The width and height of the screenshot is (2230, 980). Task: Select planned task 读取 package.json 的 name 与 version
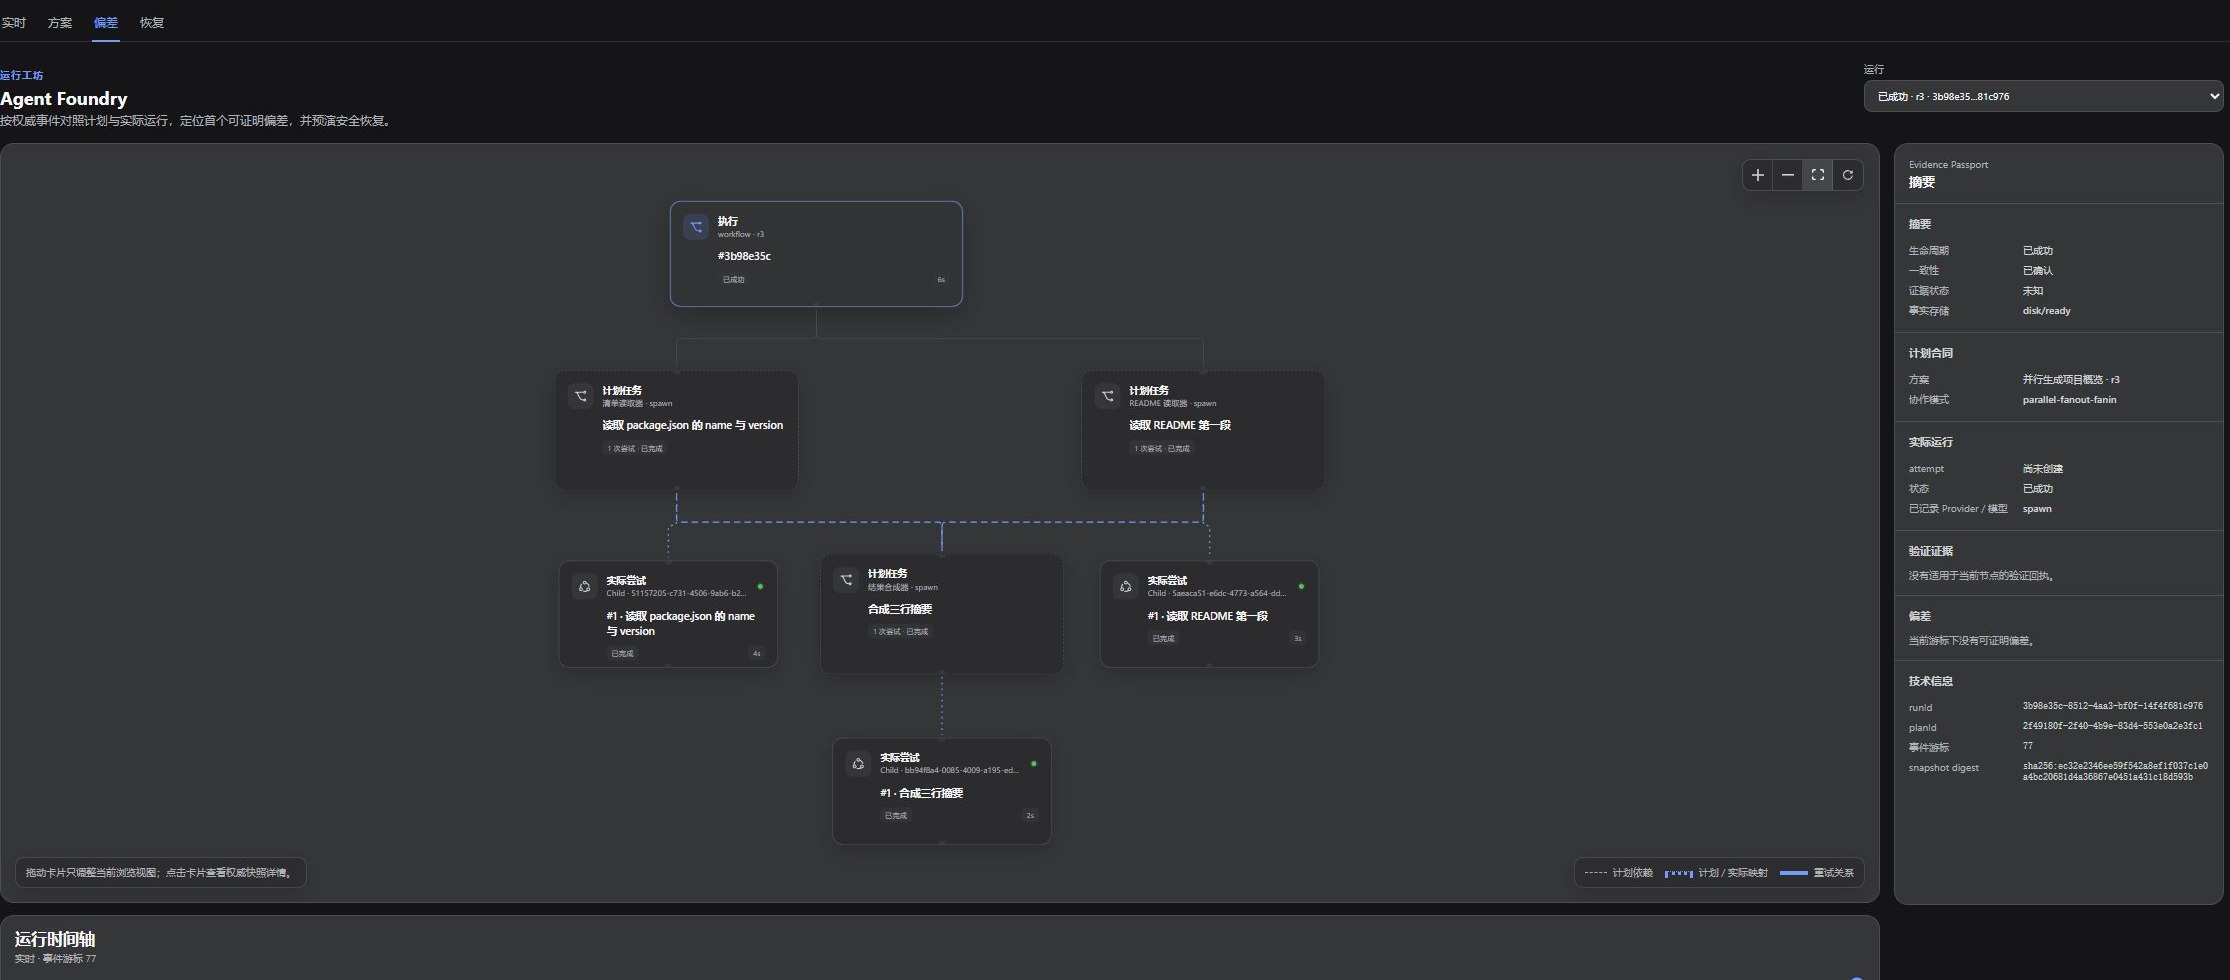677,430
